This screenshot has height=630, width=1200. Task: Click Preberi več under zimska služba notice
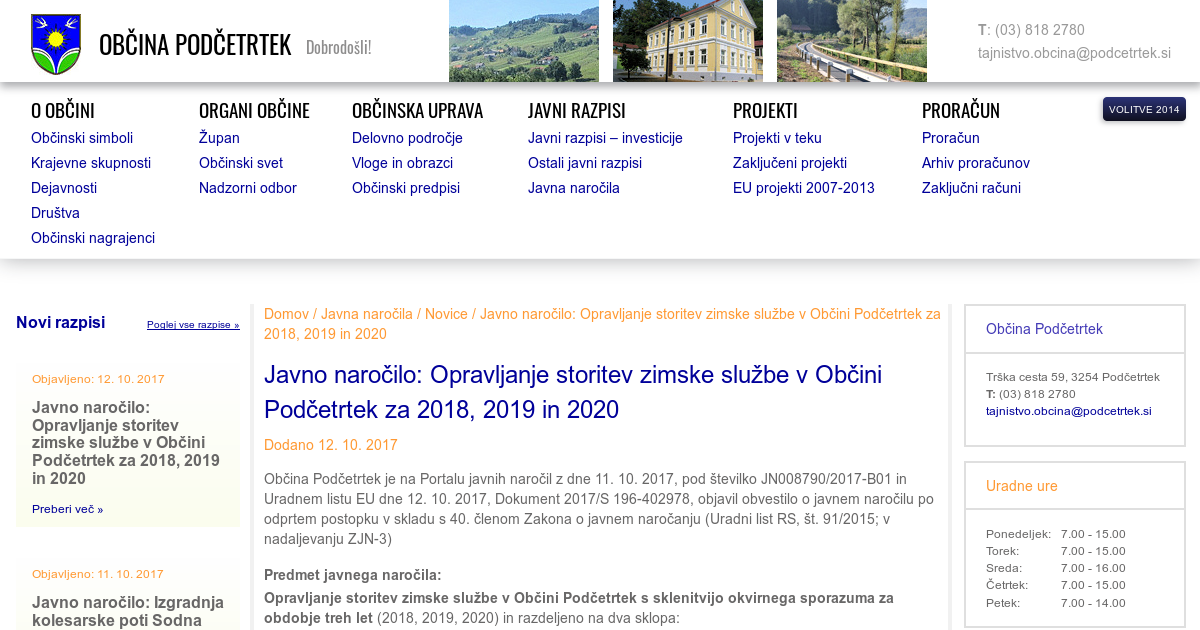pos(67,509)
